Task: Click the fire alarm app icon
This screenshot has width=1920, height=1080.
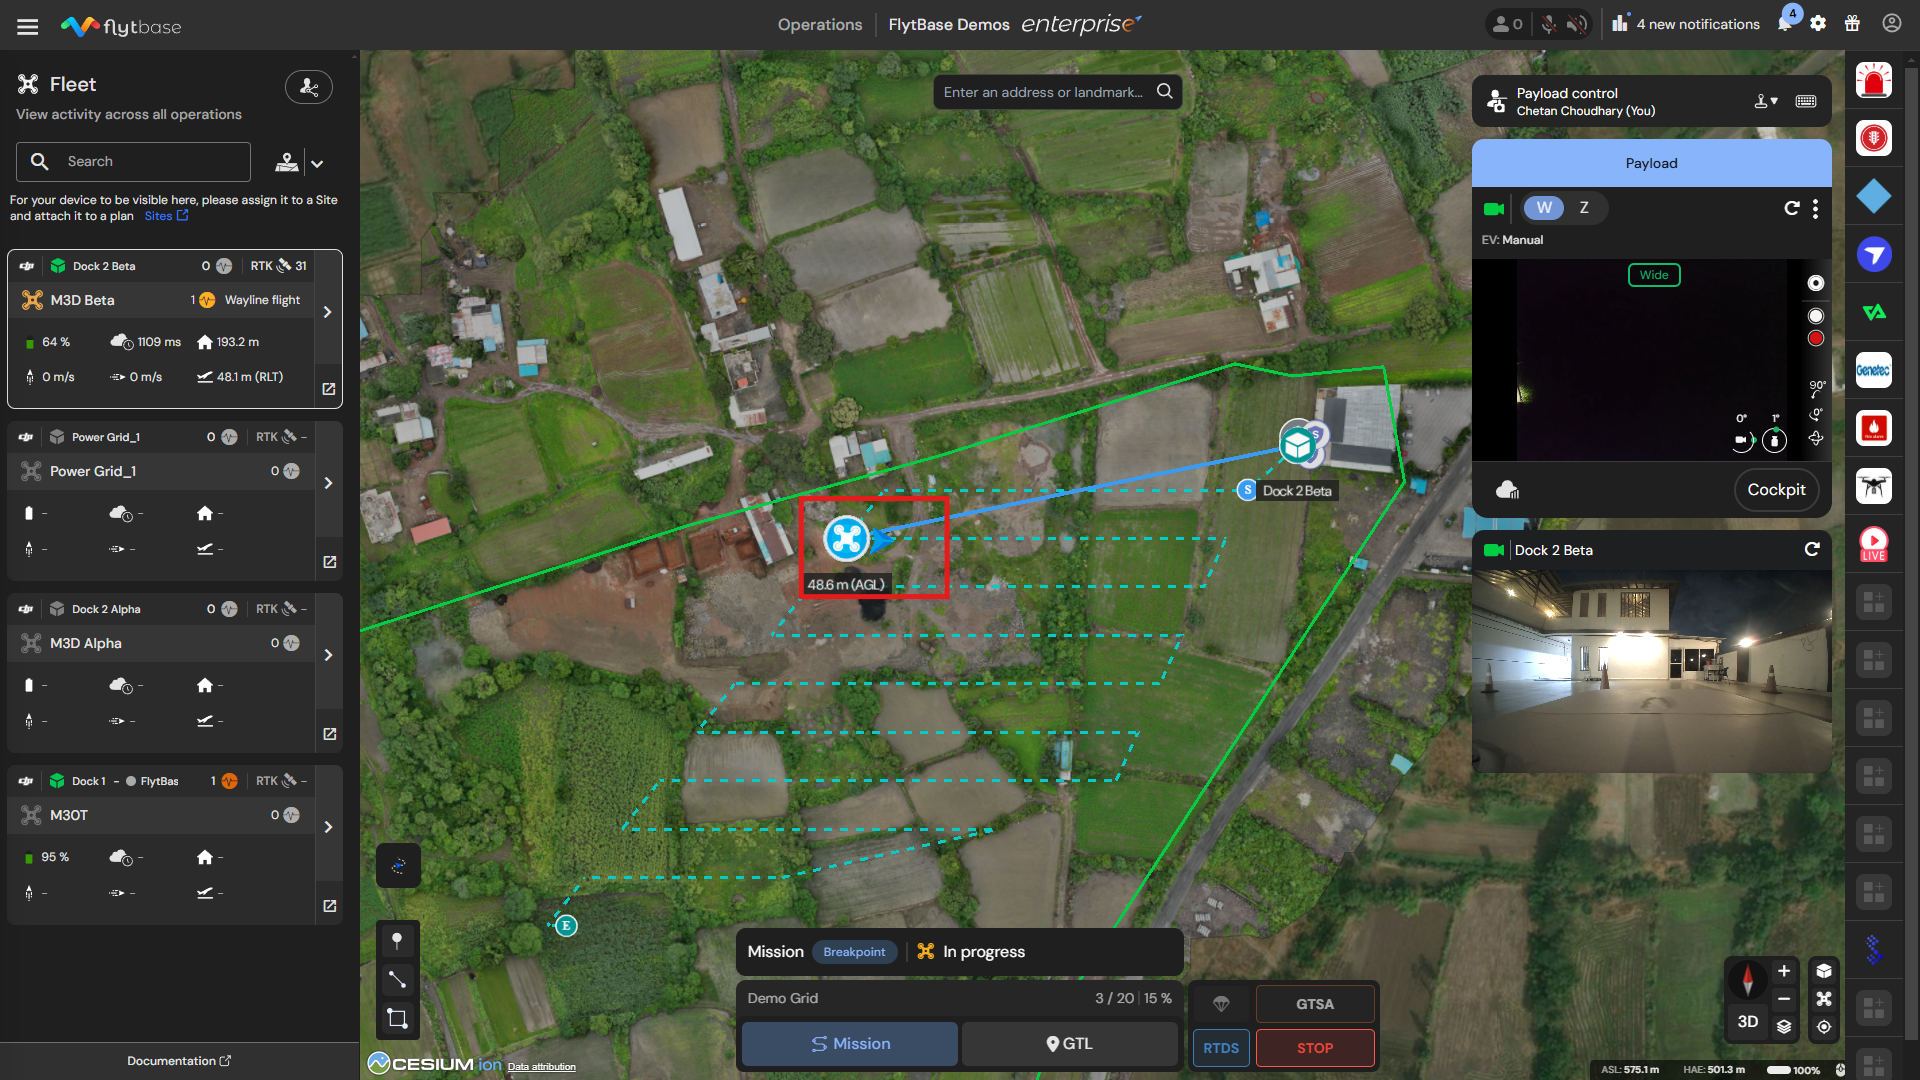Action: (x=1873, y=429)
